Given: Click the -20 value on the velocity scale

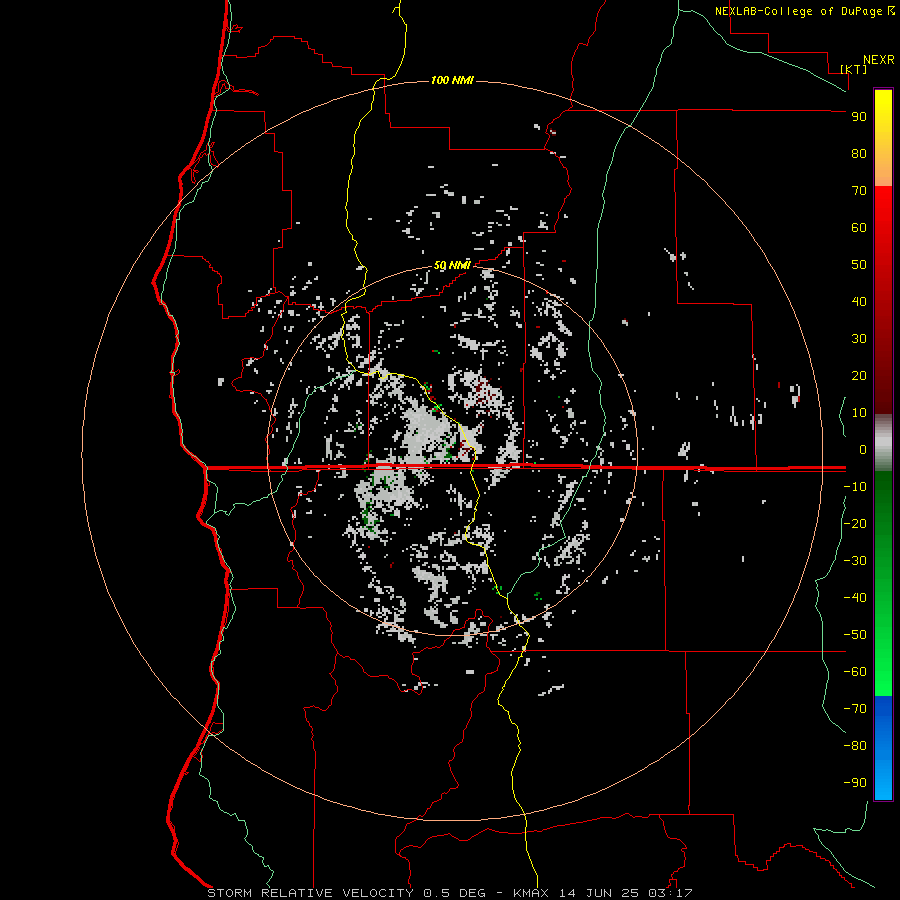Looking at the screenshot, I should tap(855, 524).
